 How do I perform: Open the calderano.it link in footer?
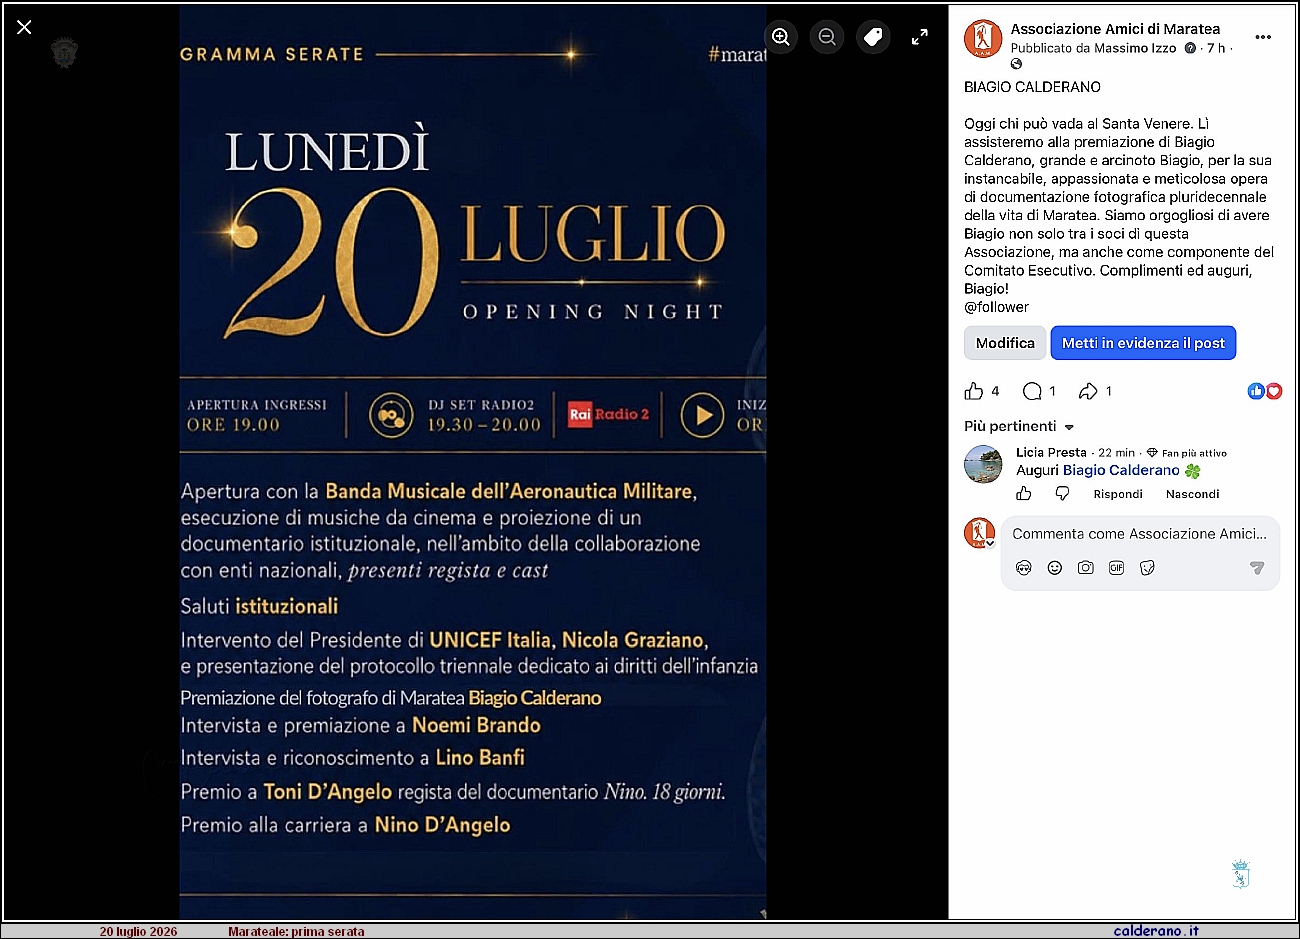tap(1156, 931)
